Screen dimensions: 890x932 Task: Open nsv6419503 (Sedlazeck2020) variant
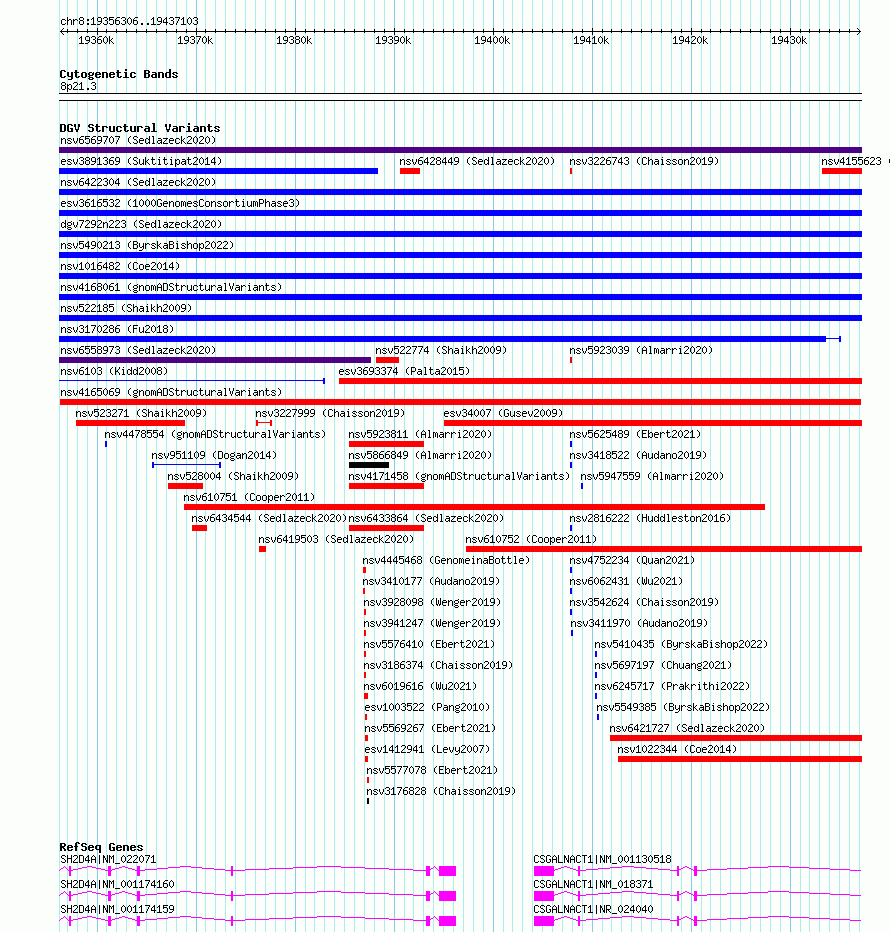click(x=336, y=539)
